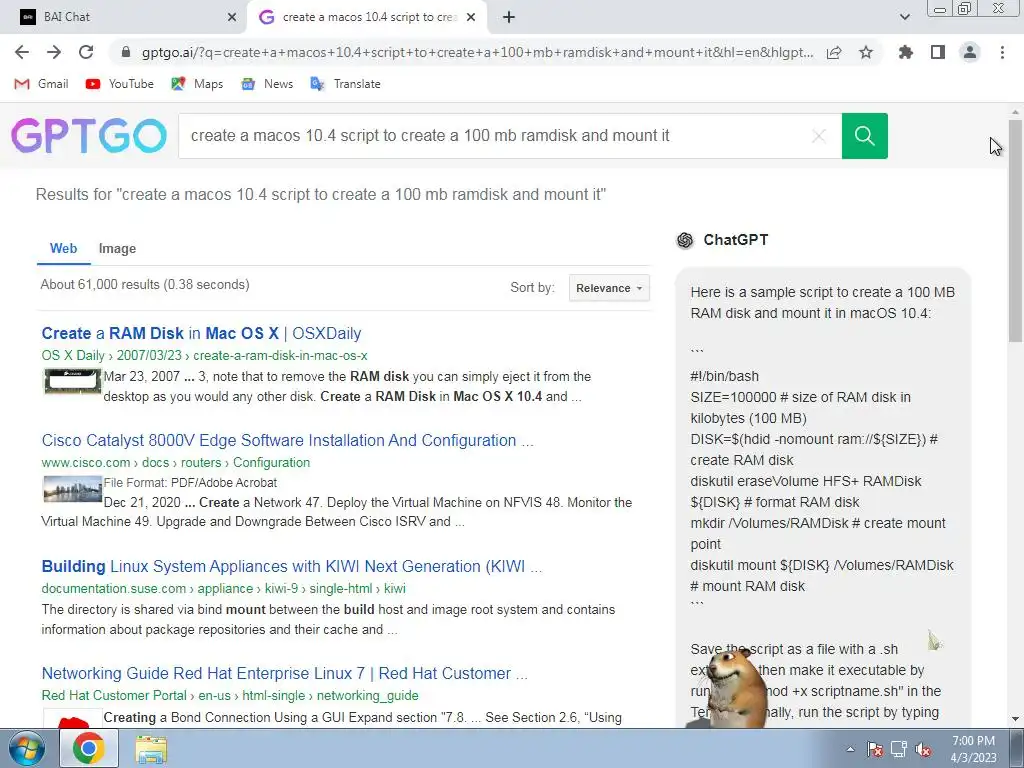Switch to the Image results tab
1024x768 pixels.
(118, 248)
